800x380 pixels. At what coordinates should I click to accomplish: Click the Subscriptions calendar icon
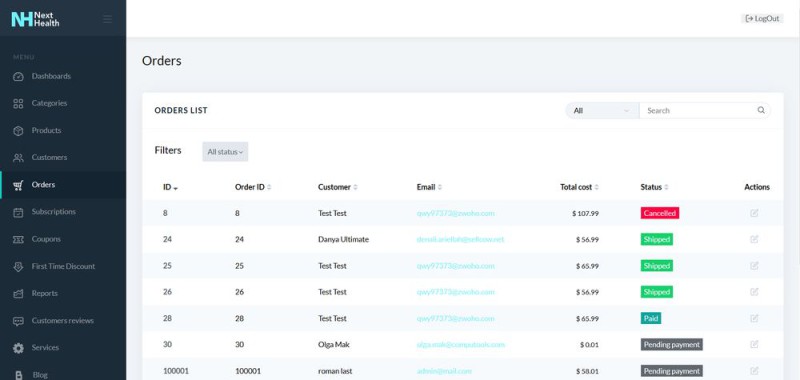pos(18,212)
